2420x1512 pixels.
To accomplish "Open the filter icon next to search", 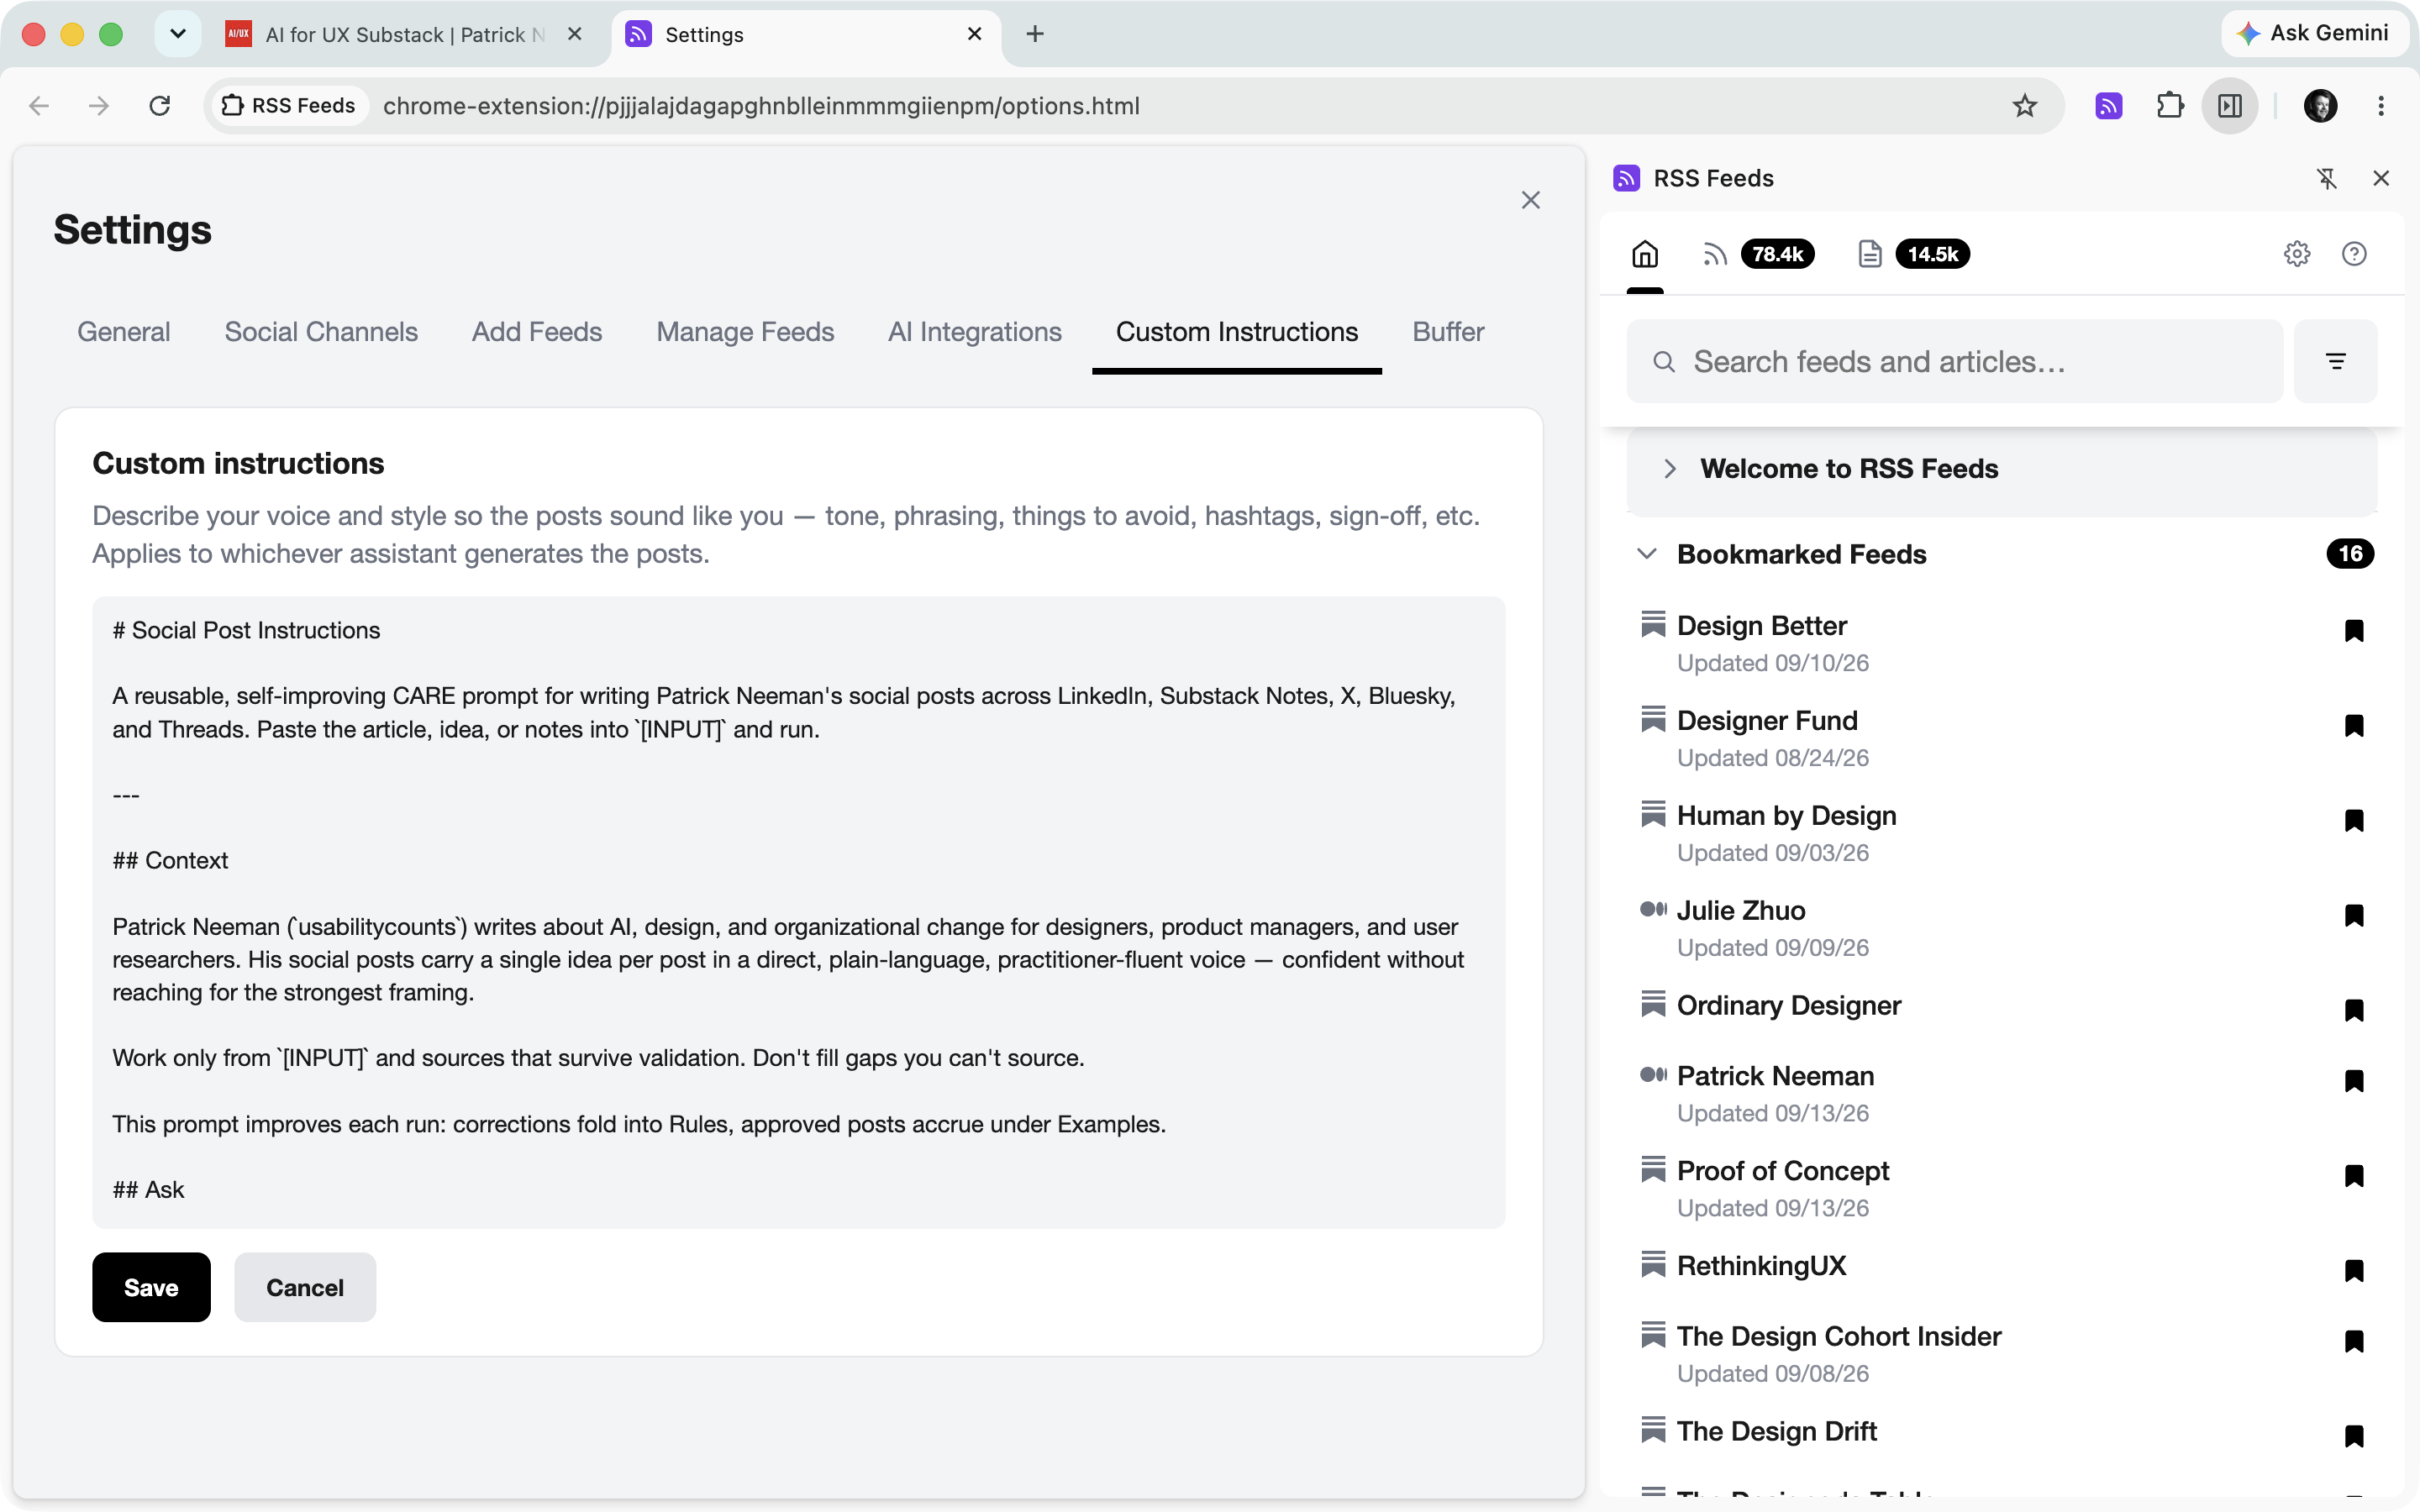I will (x=2336, y=361).
